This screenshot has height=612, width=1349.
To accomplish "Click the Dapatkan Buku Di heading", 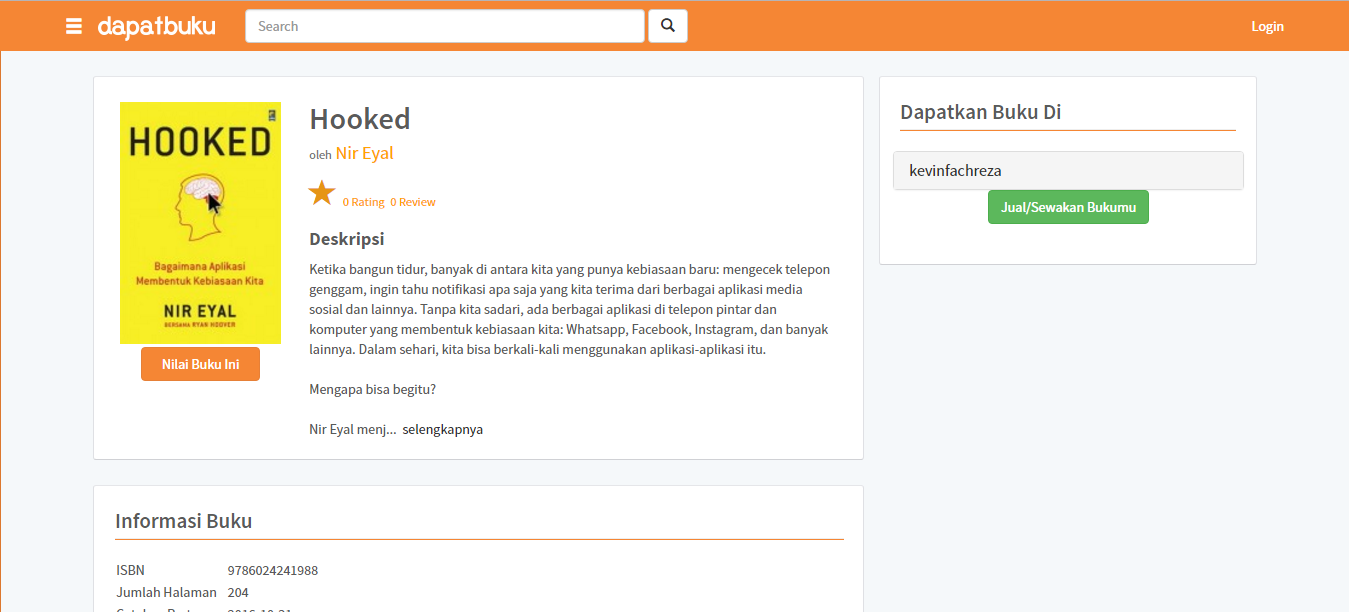I will 981,112.
